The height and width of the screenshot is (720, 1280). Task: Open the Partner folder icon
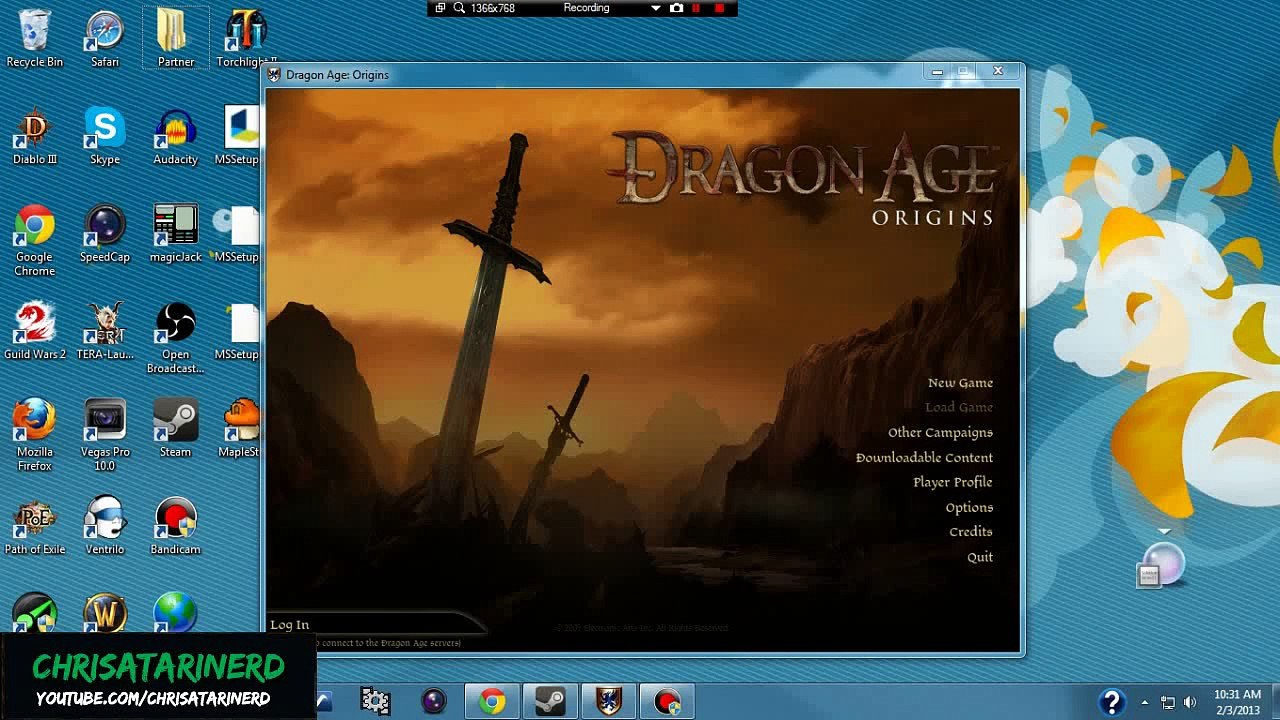coord(175,40)
